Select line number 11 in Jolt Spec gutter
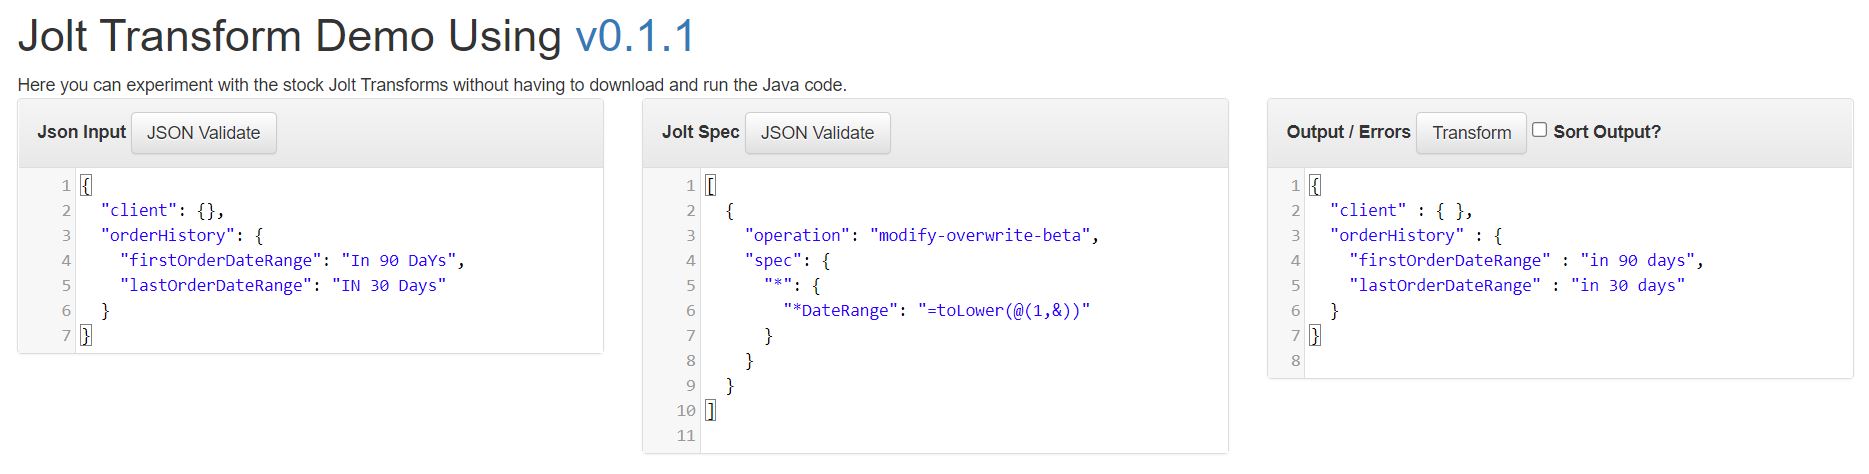This screenshot has height=474, width=1869. [685, 435]
